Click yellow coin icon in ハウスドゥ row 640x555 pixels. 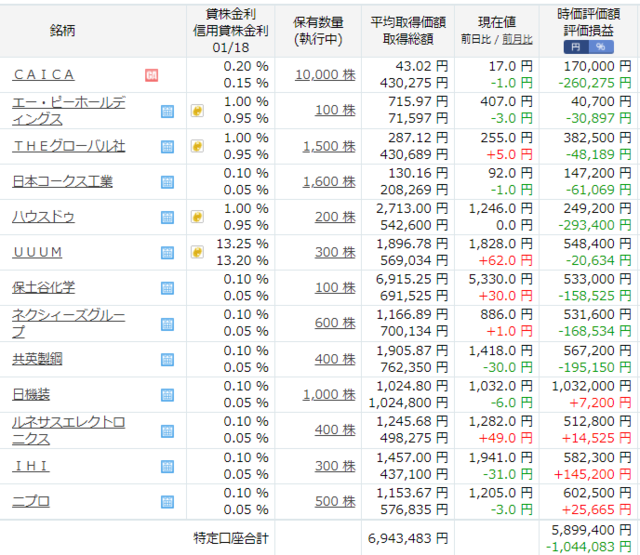coord(197,217)
